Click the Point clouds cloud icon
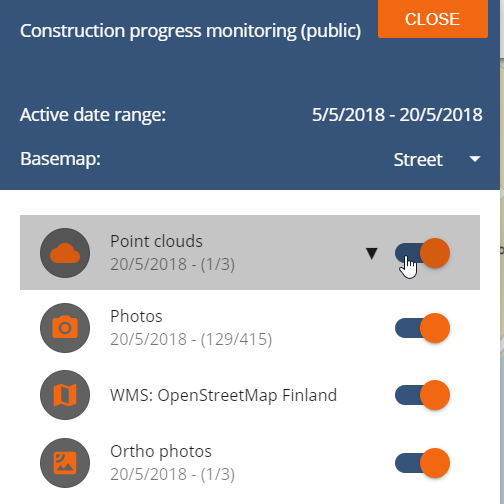 pyautogui.click(x=65, y=253)
